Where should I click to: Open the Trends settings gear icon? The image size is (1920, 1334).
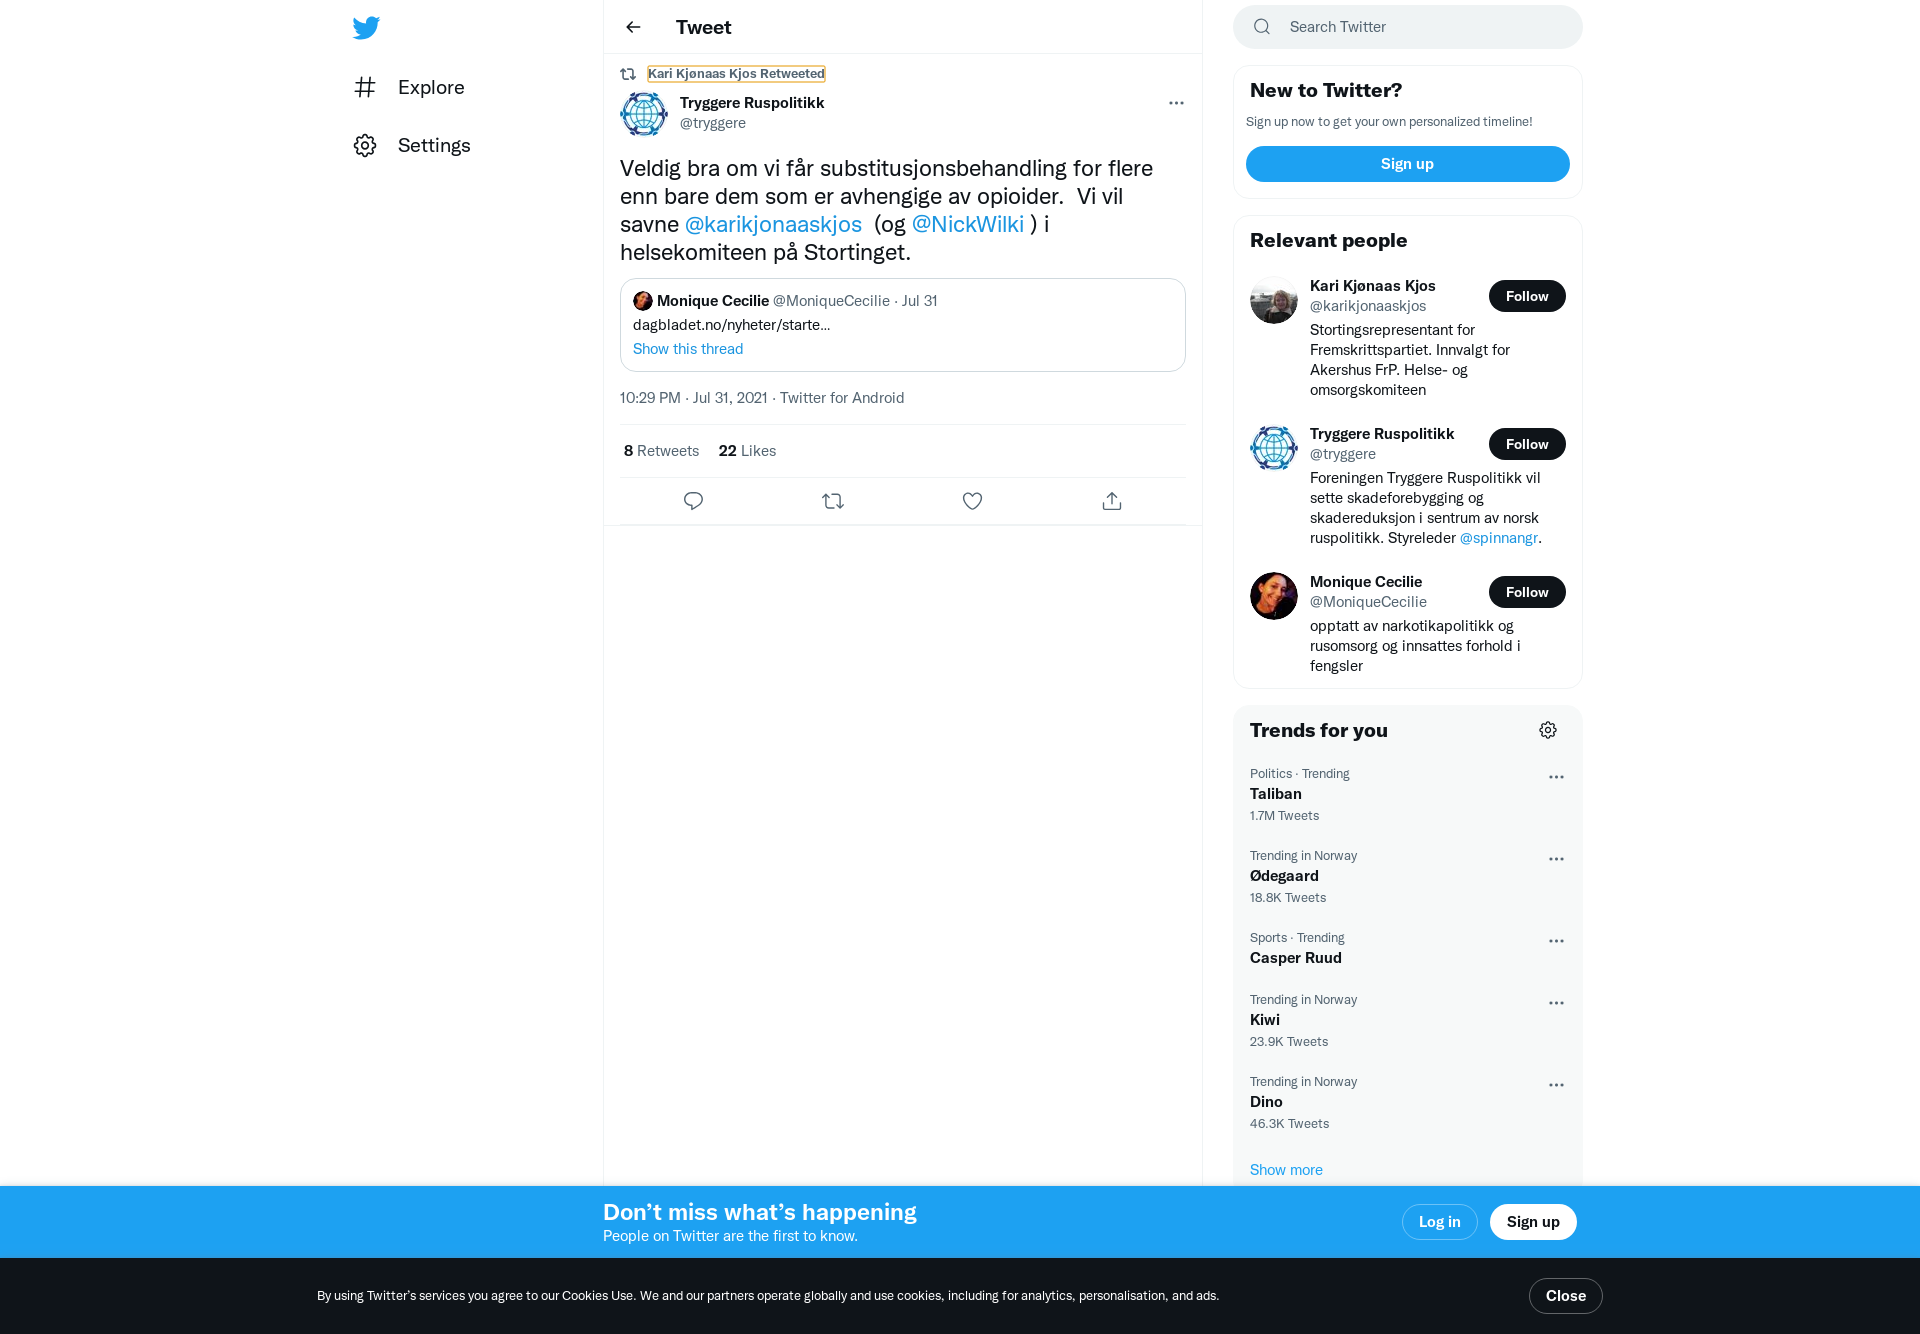(x=1548, y=730)
